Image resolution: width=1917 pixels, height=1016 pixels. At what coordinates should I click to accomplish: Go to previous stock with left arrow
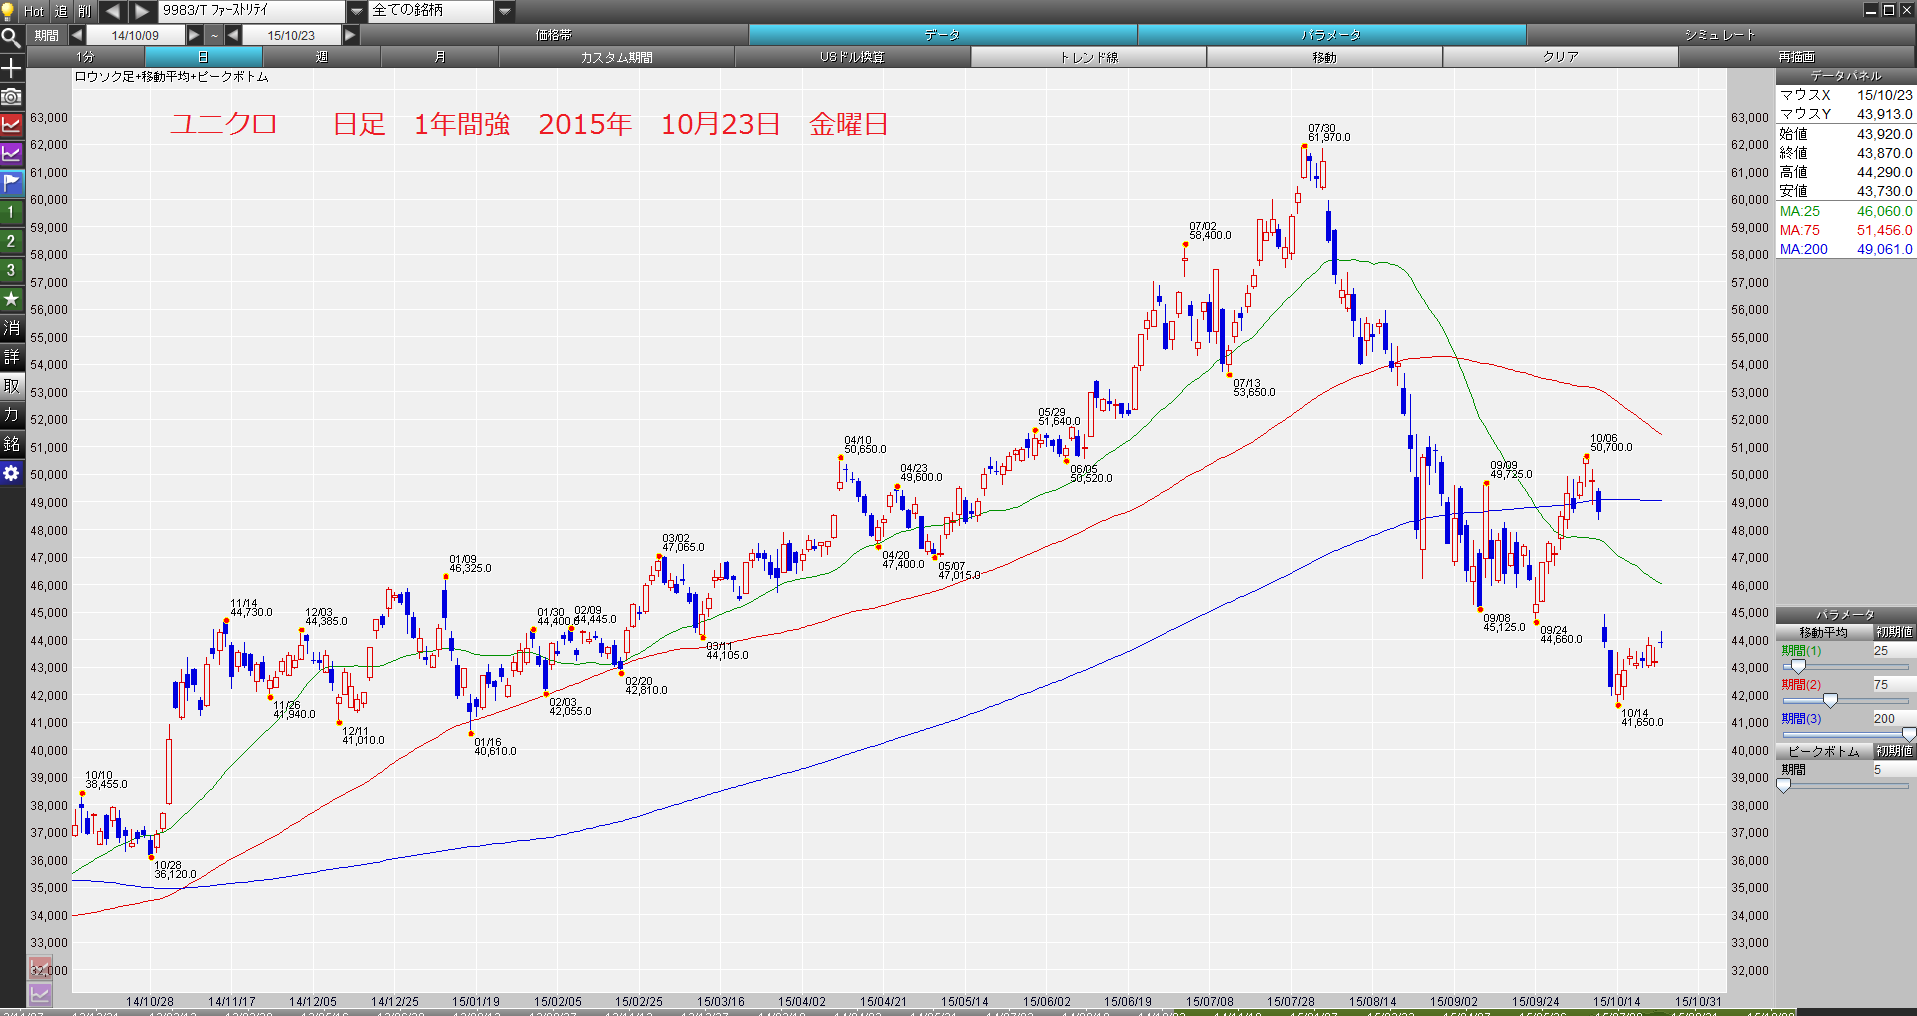point(112,11)
